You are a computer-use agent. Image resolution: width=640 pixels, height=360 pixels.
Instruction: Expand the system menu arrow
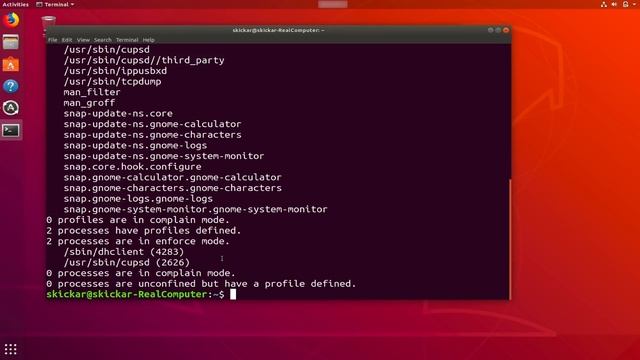point(634,4)
